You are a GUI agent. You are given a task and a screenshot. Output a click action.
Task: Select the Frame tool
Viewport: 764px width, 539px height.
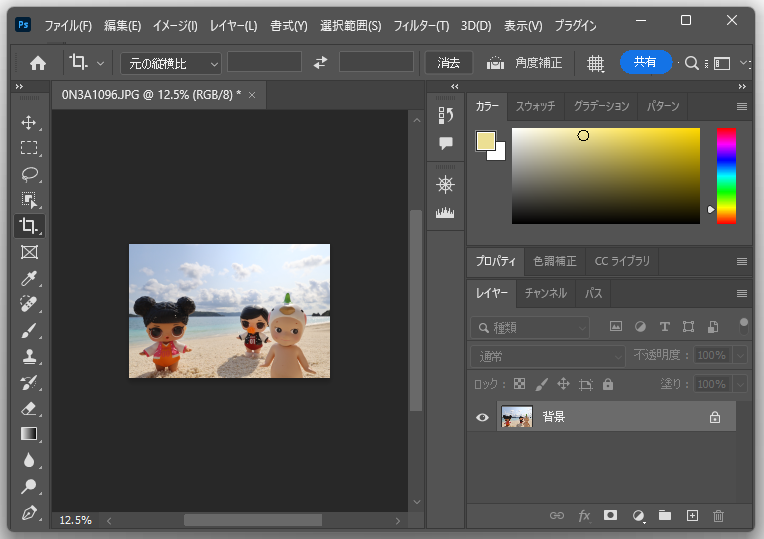[x=29, y=252]
